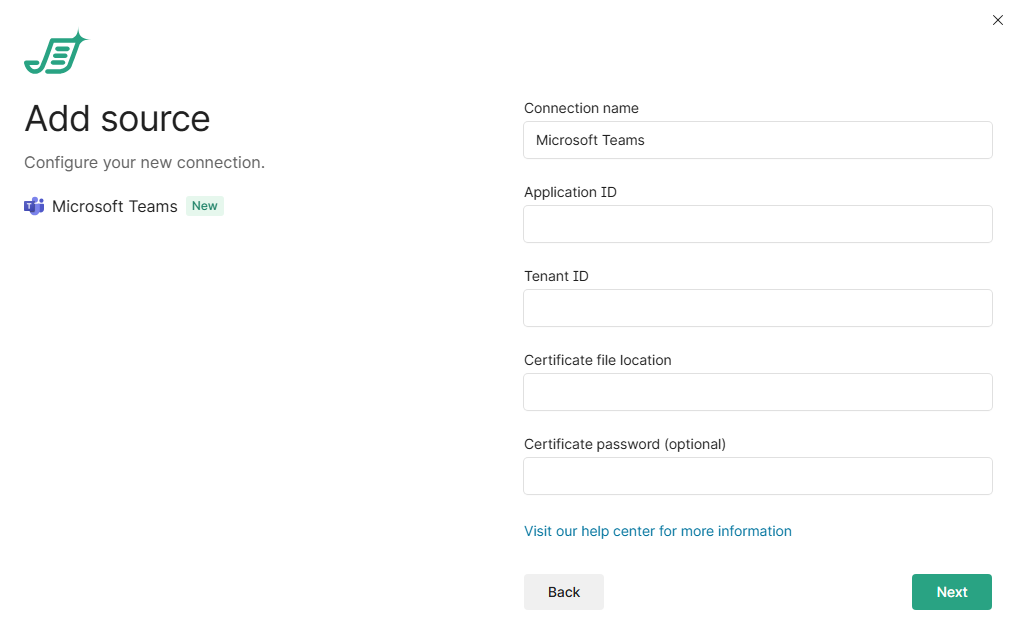The image size is (1021, 630).
Task: Click the Tenant ID label
Action: click(556, 276)
